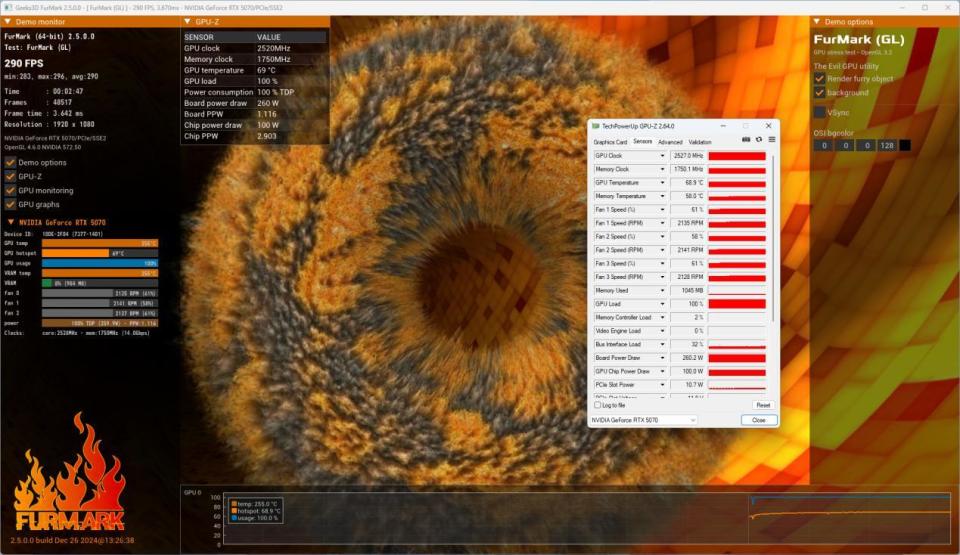Viewport: 960px width, 555px height.
Task: Open the Fan 1 Speed (%) dropdown
Action: click(662, 210)
